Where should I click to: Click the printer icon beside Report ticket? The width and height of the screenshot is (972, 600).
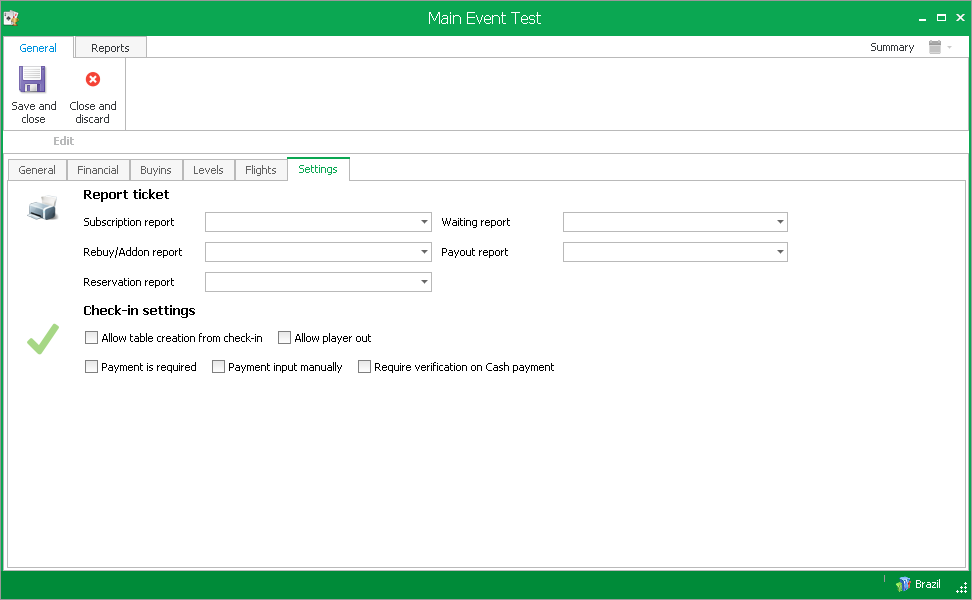coord(42,208)
